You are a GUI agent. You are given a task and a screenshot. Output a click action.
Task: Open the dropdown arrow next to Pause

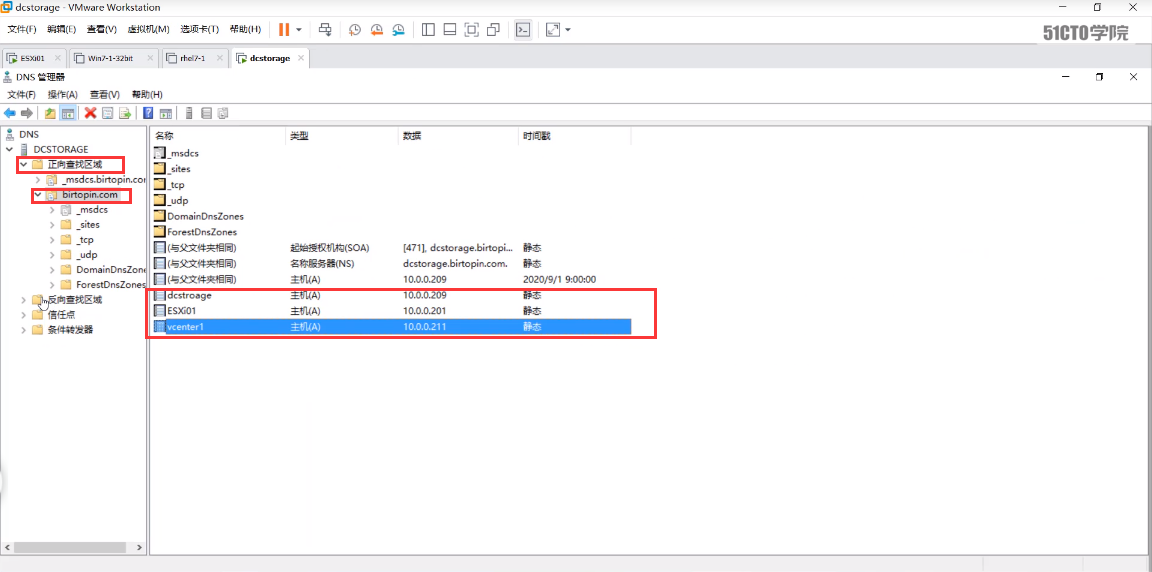coord(299,30)
